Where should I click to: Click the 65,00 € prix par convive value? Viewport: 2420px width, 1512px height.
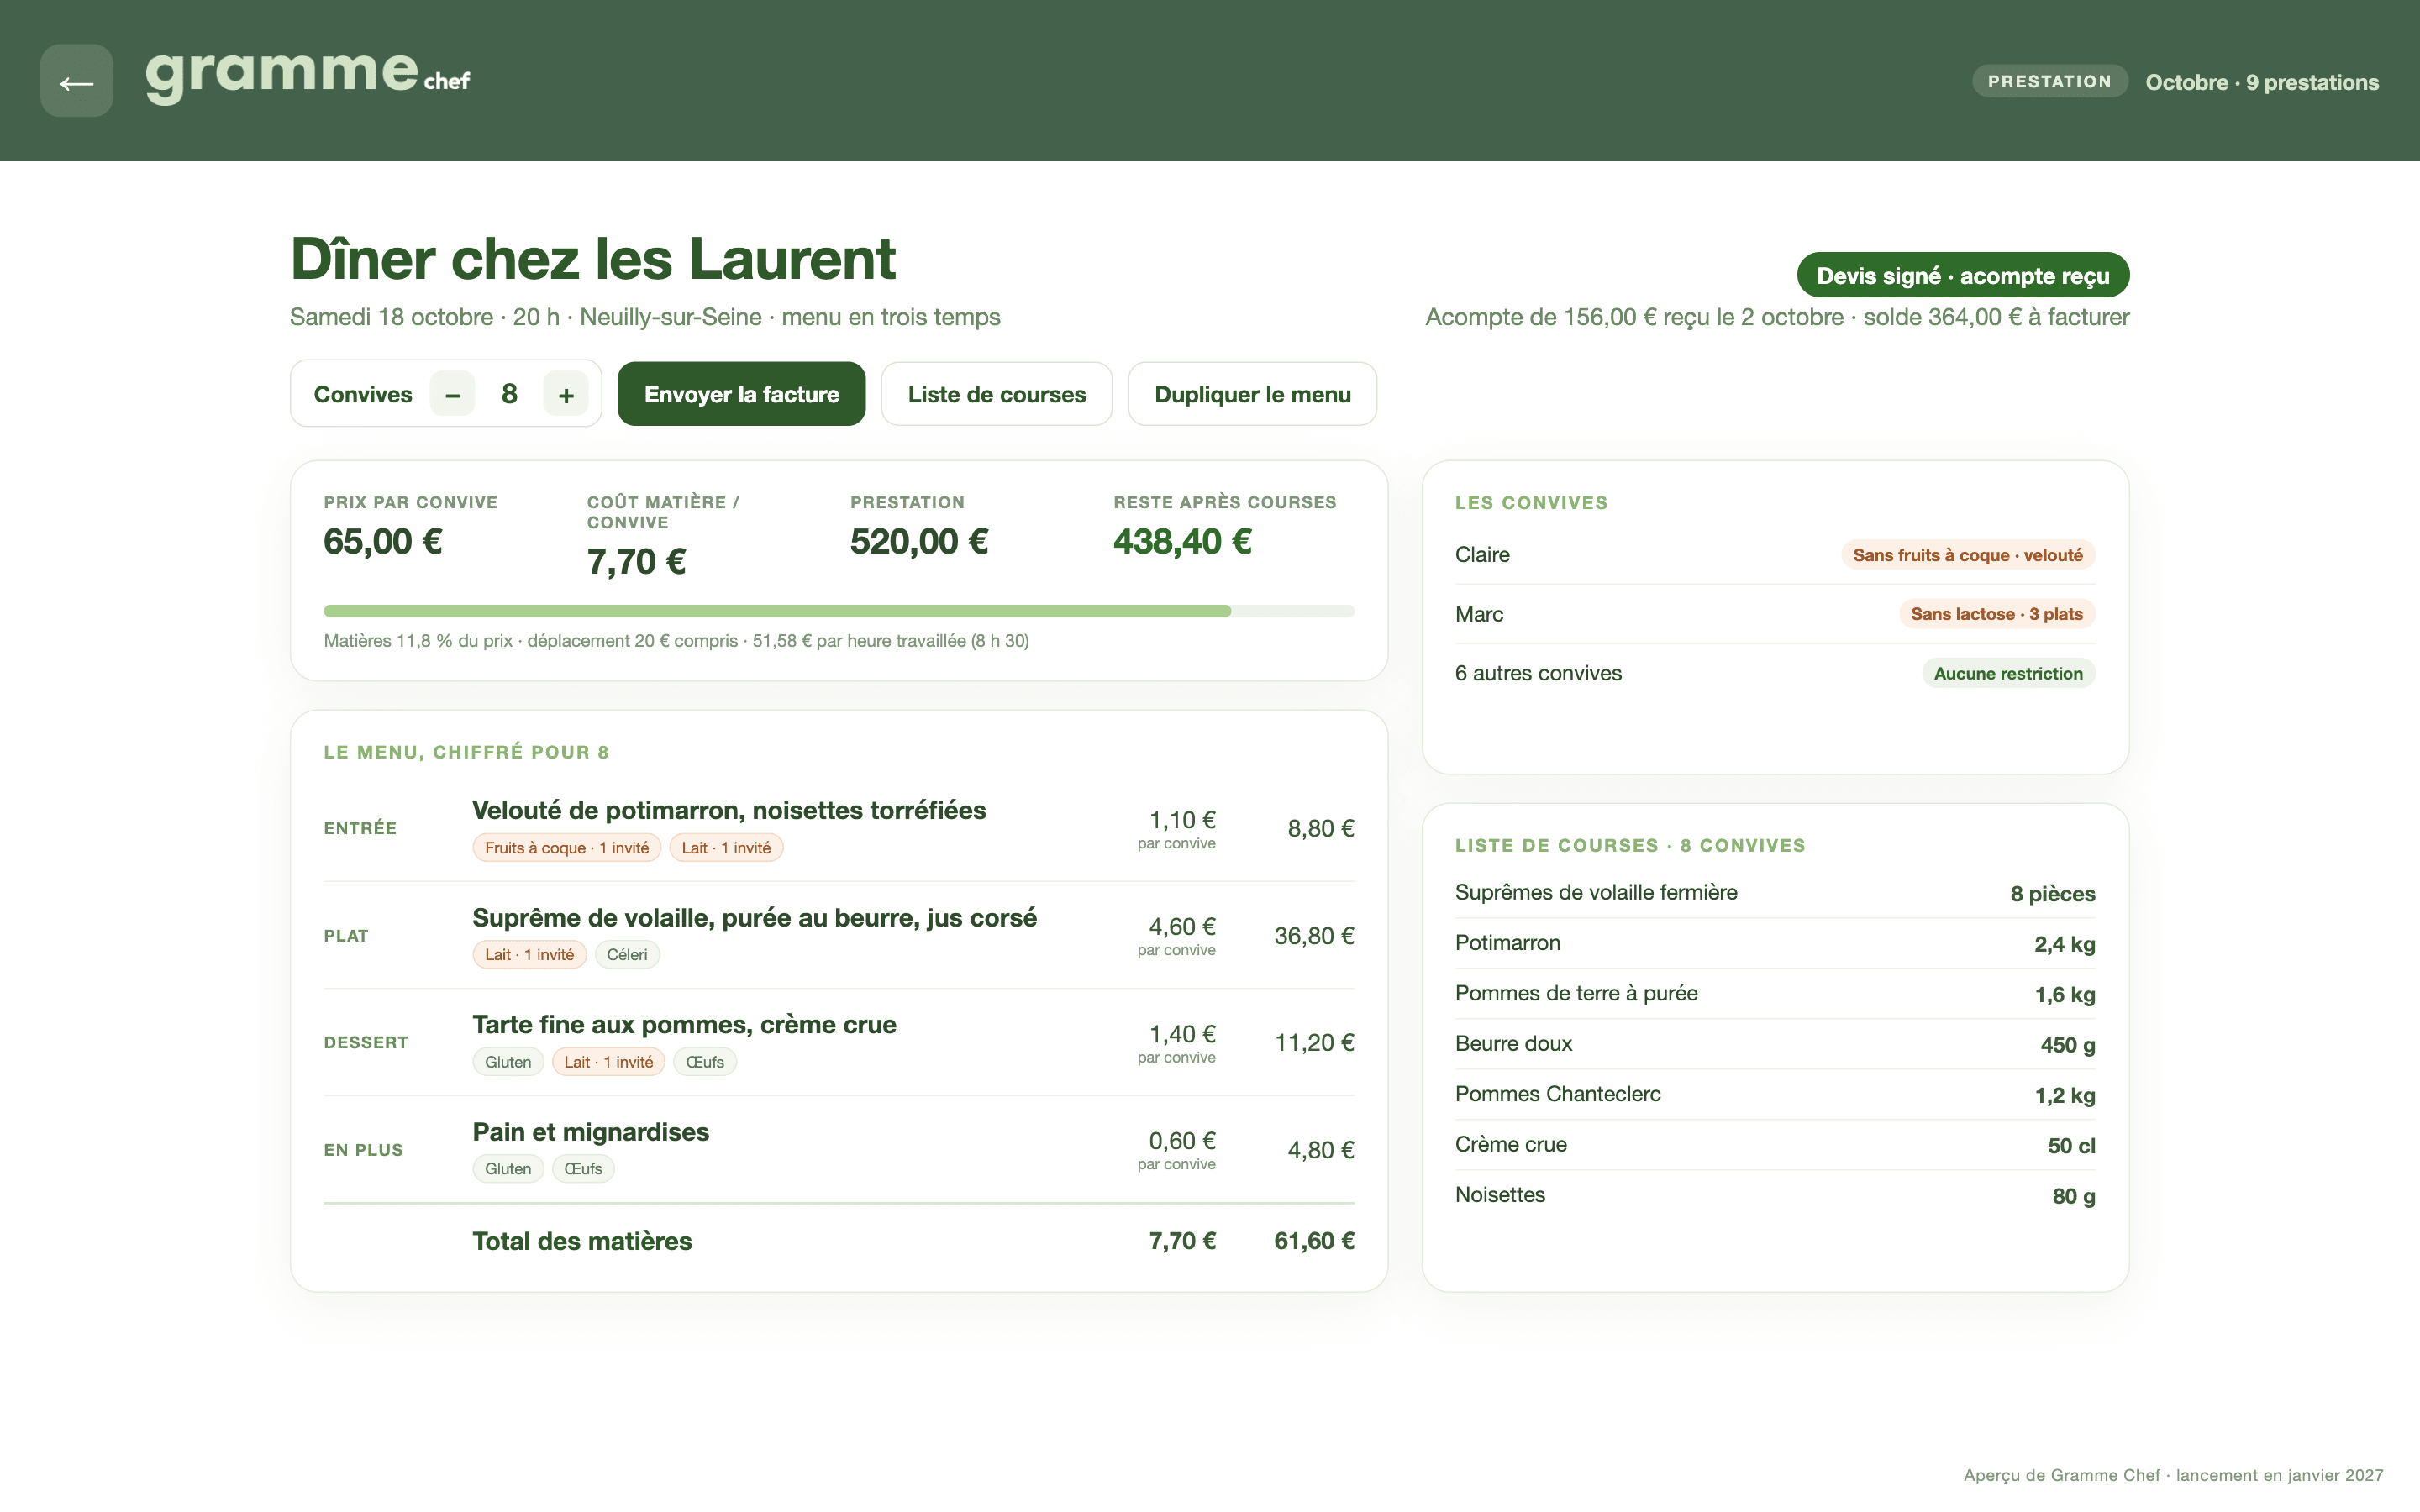click(x=383, y=542)
